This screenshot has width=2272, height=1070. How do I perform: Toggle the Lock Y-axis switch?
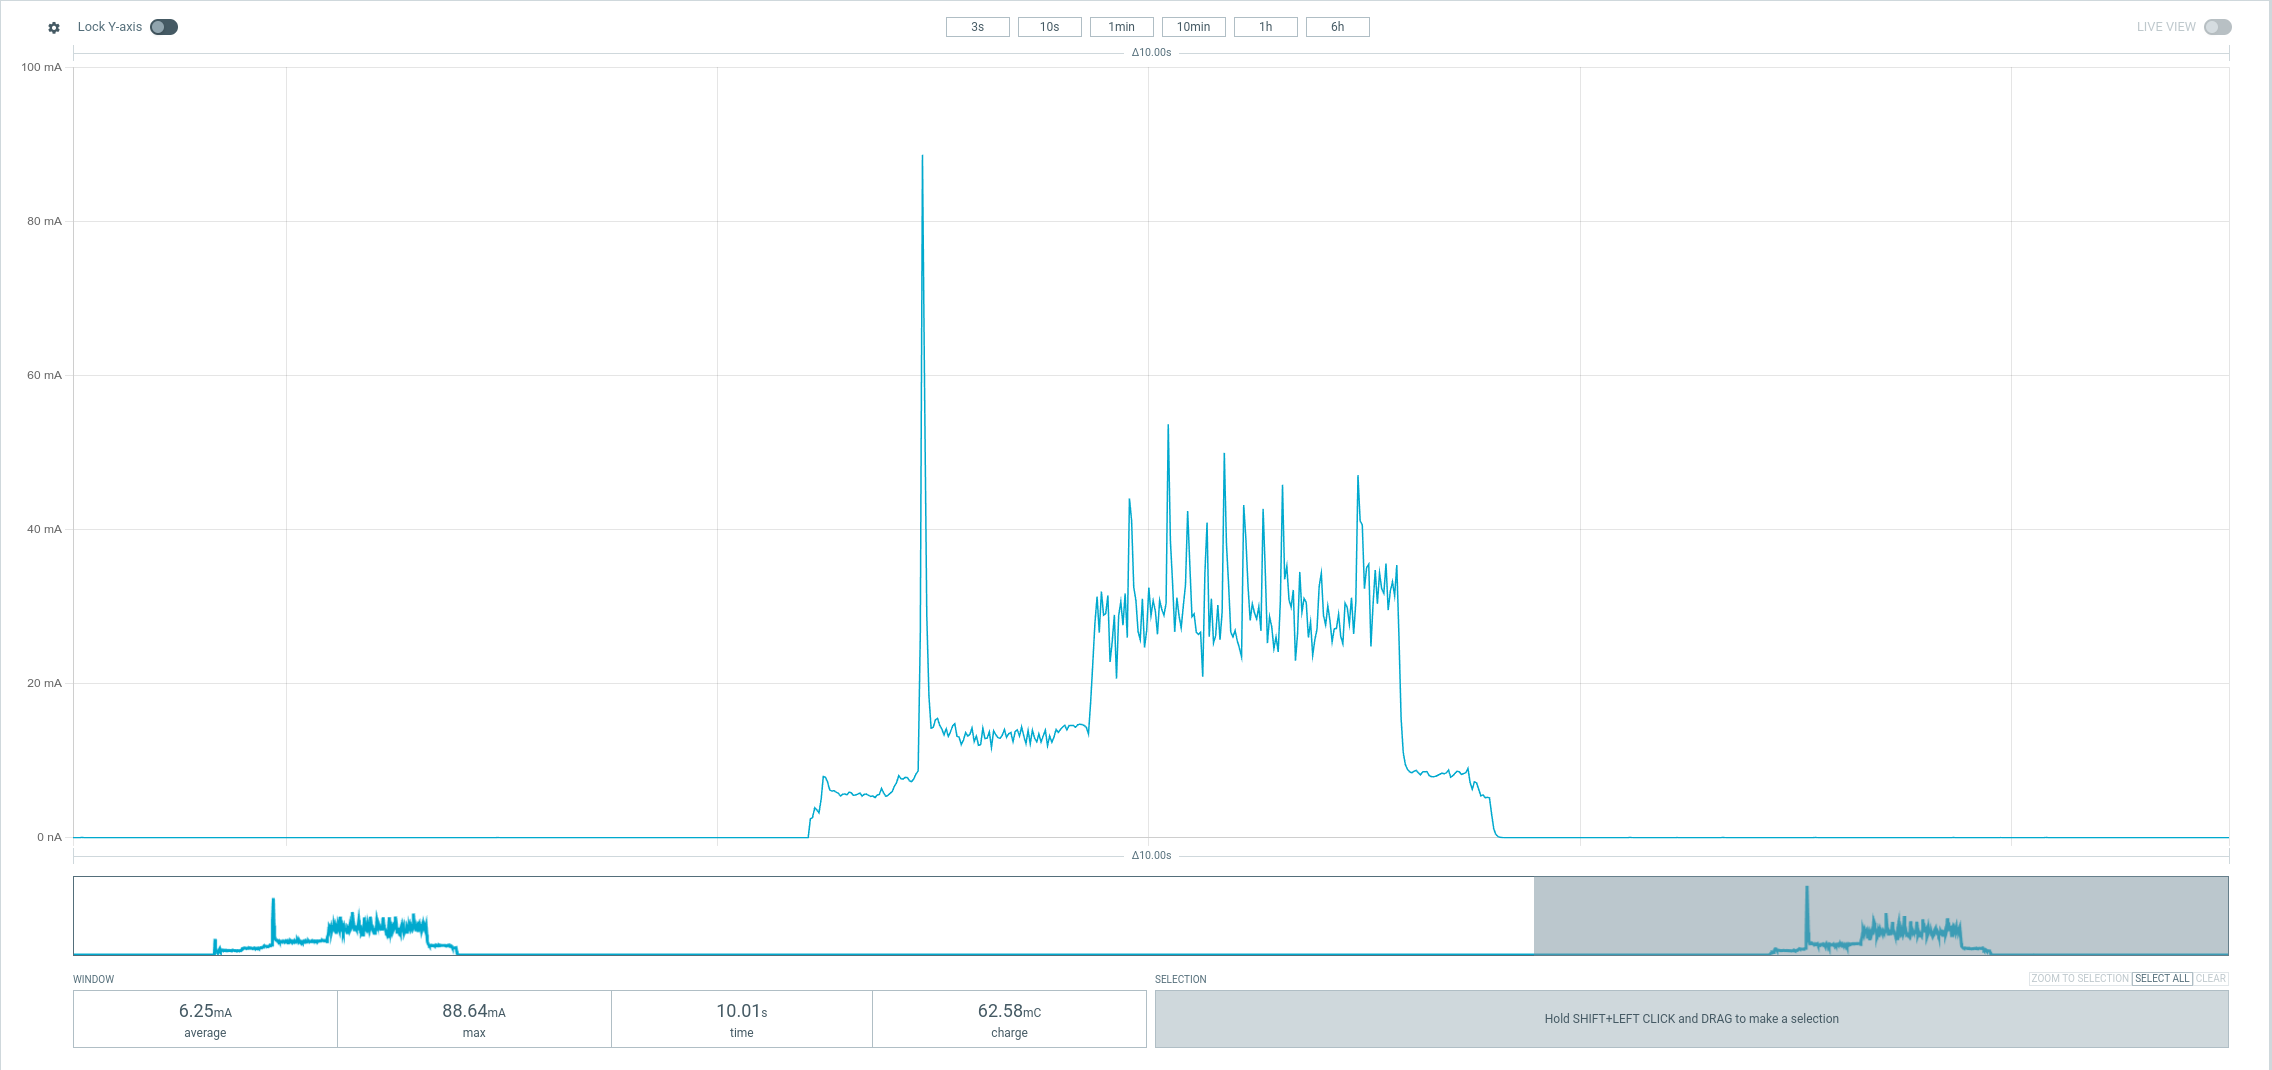[x=164, y=27]
